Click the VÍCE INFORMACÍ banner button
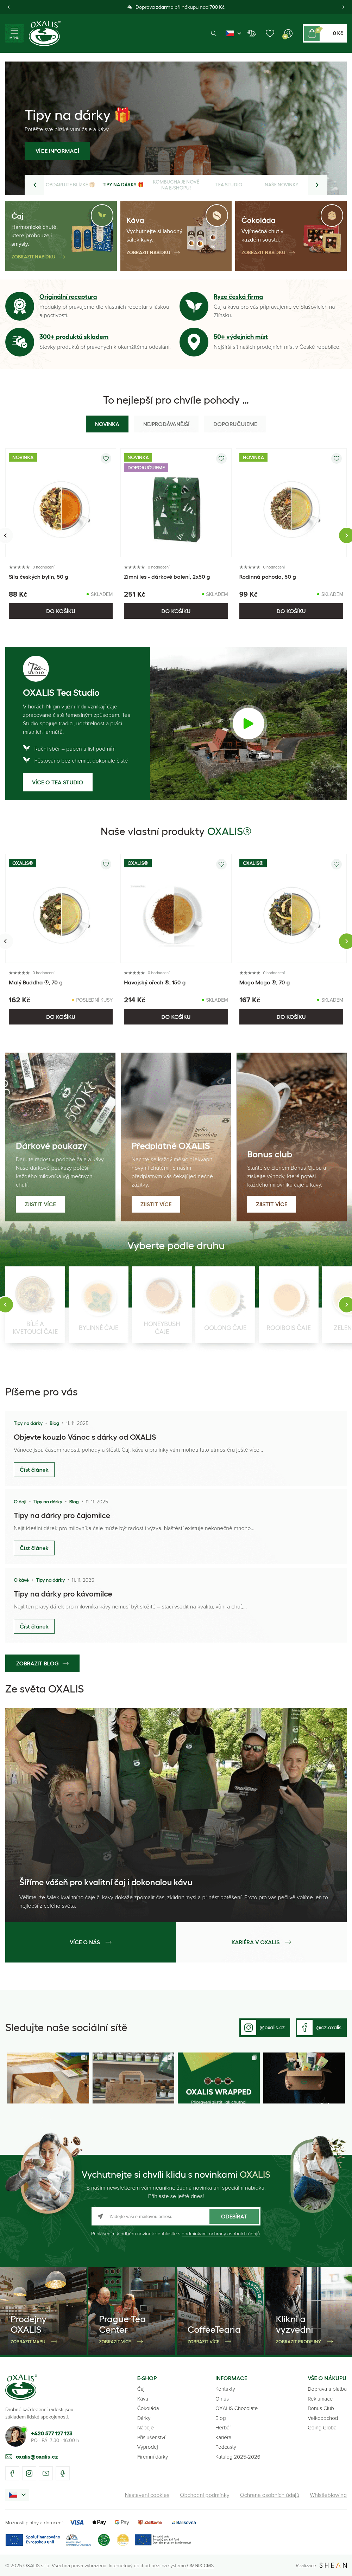 coord(57,151)
